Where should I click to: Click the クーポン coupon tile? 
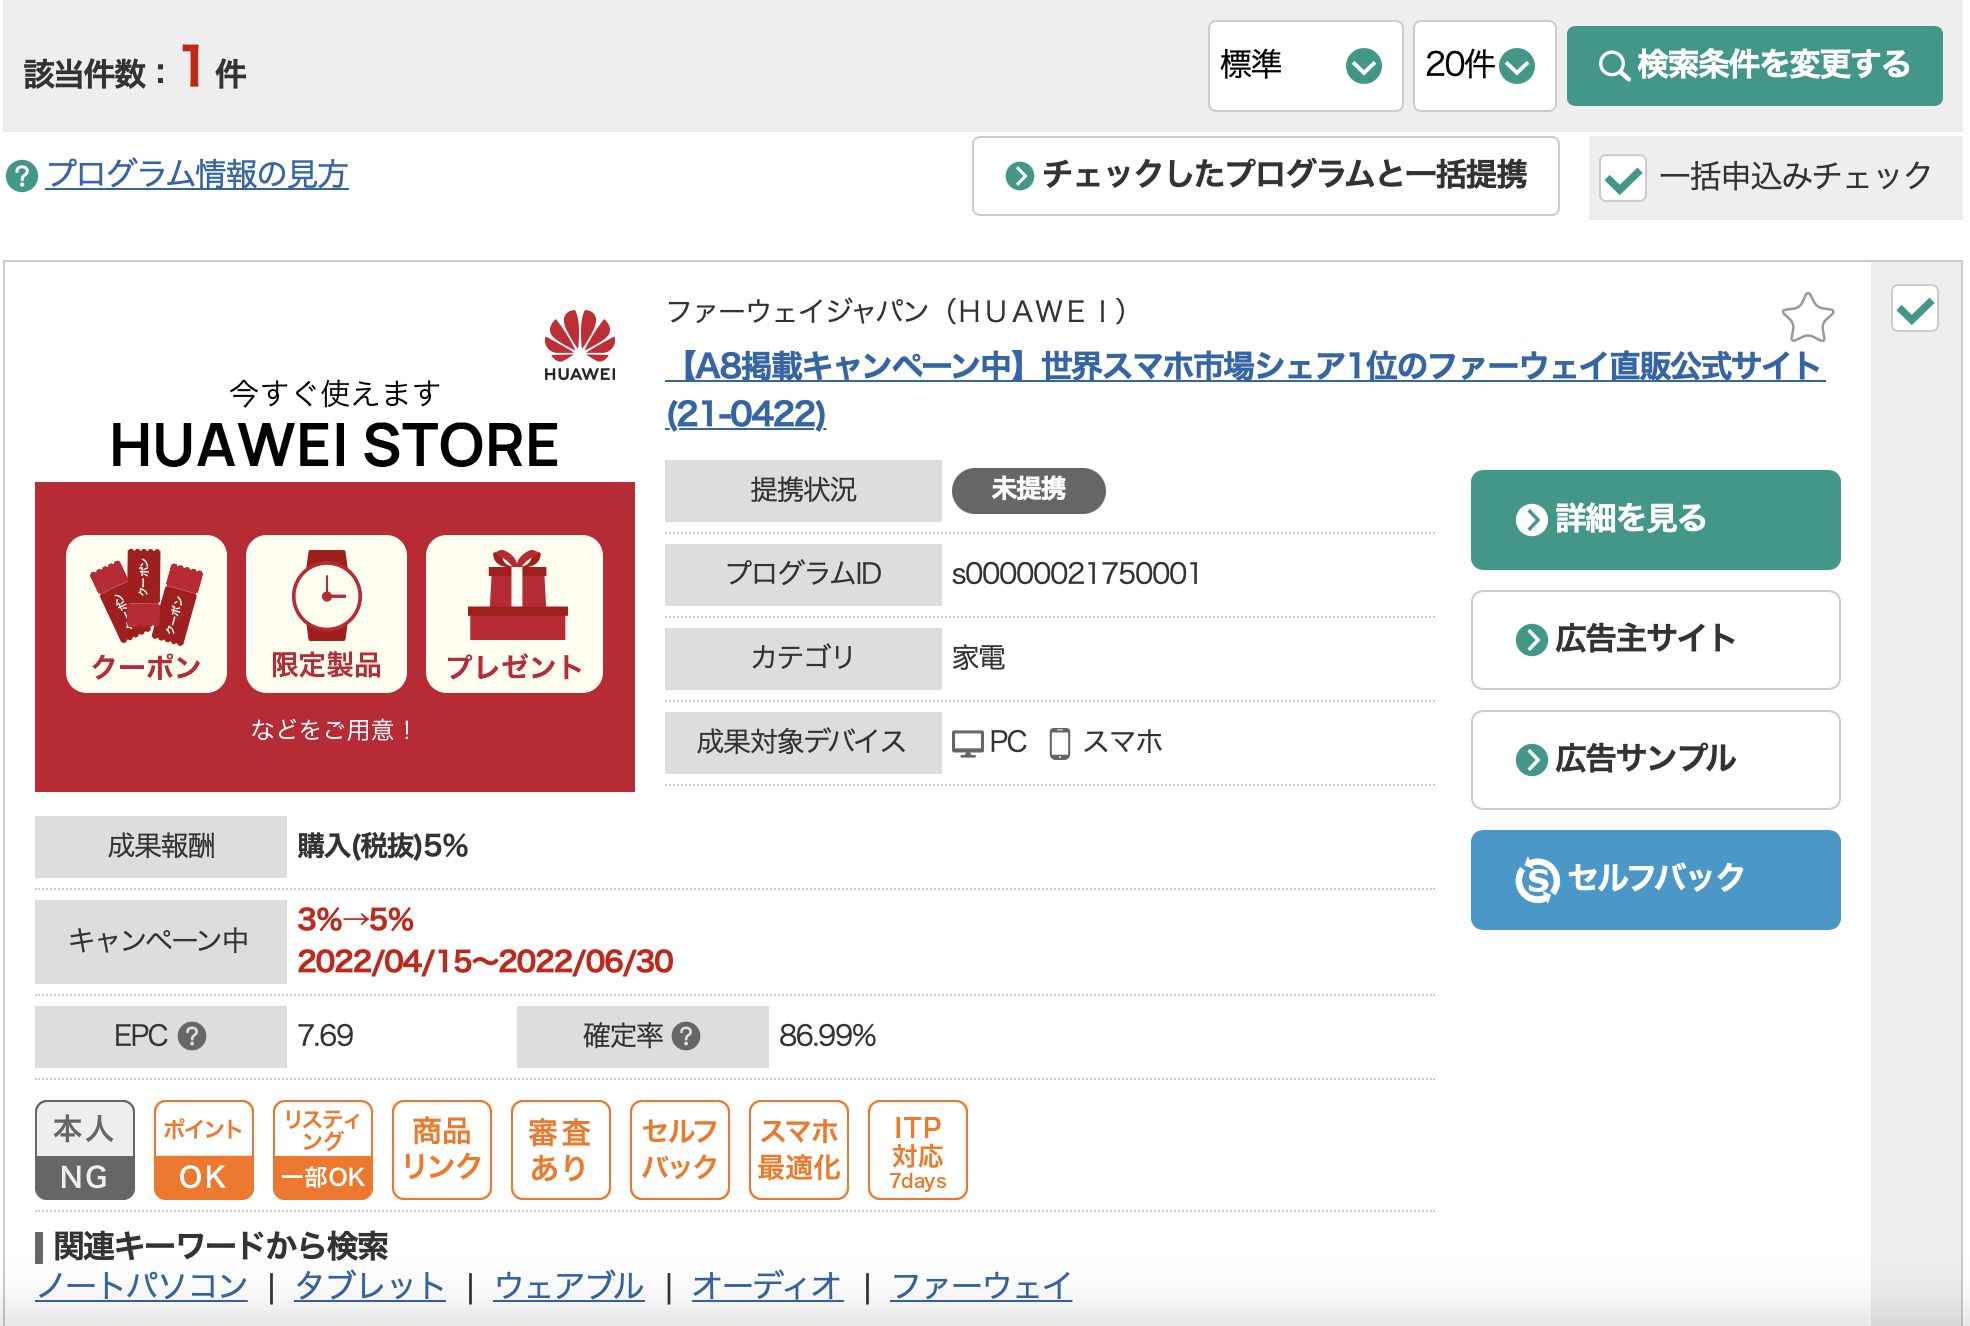coord(147,614)
